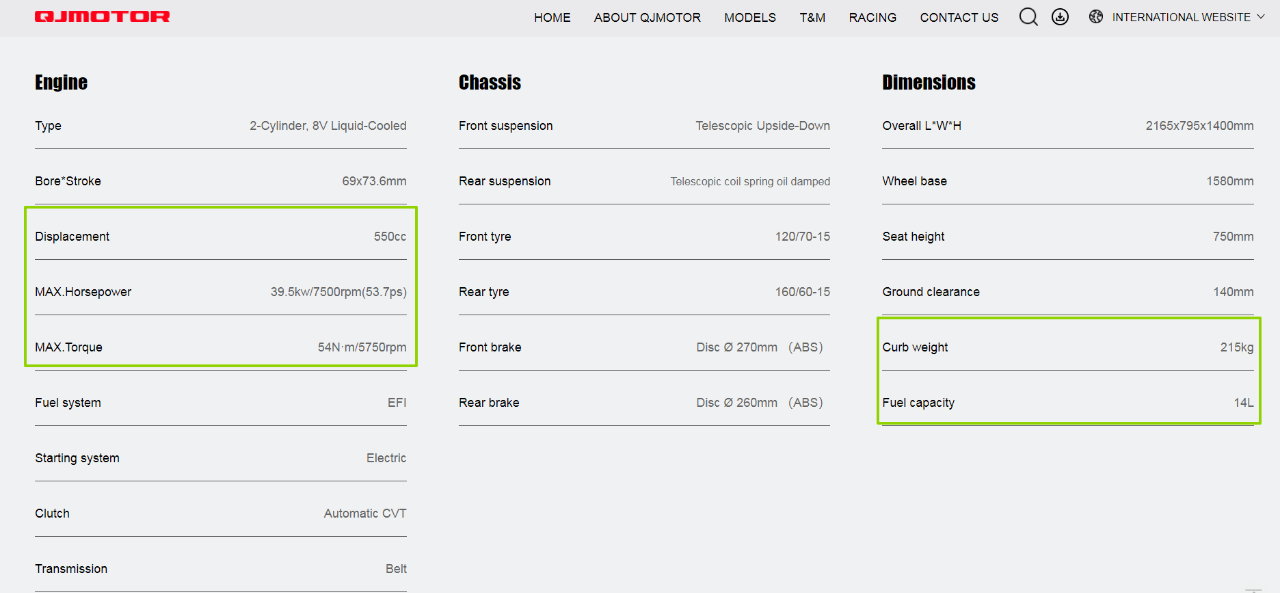This screenshot has height=593, width=1280.
Task: Click the Dimensions section heading
Action: click(x=929, y=82)
